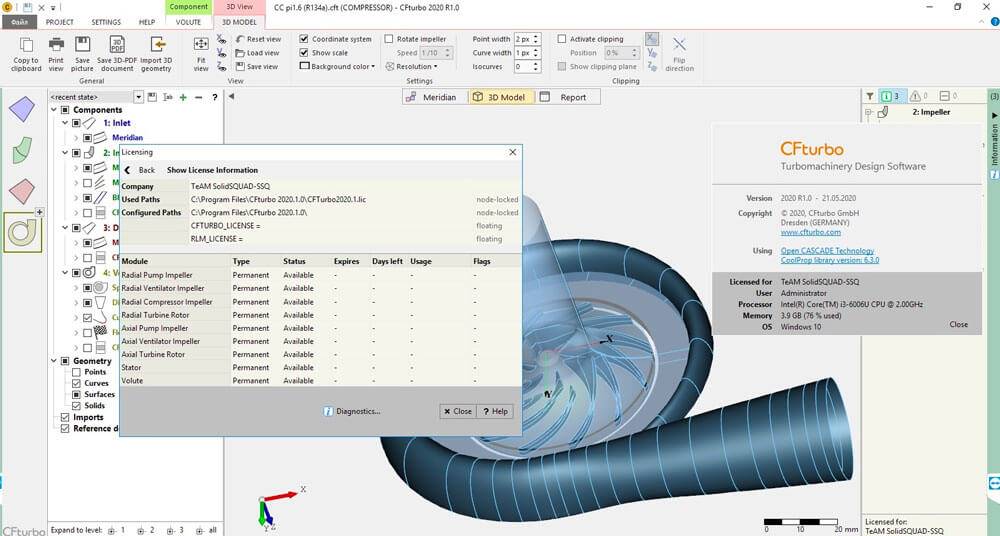Click the Flip direction icon
Viewport: 1000px width, 536px height.
pyautogui.click(x=679, y=45)
